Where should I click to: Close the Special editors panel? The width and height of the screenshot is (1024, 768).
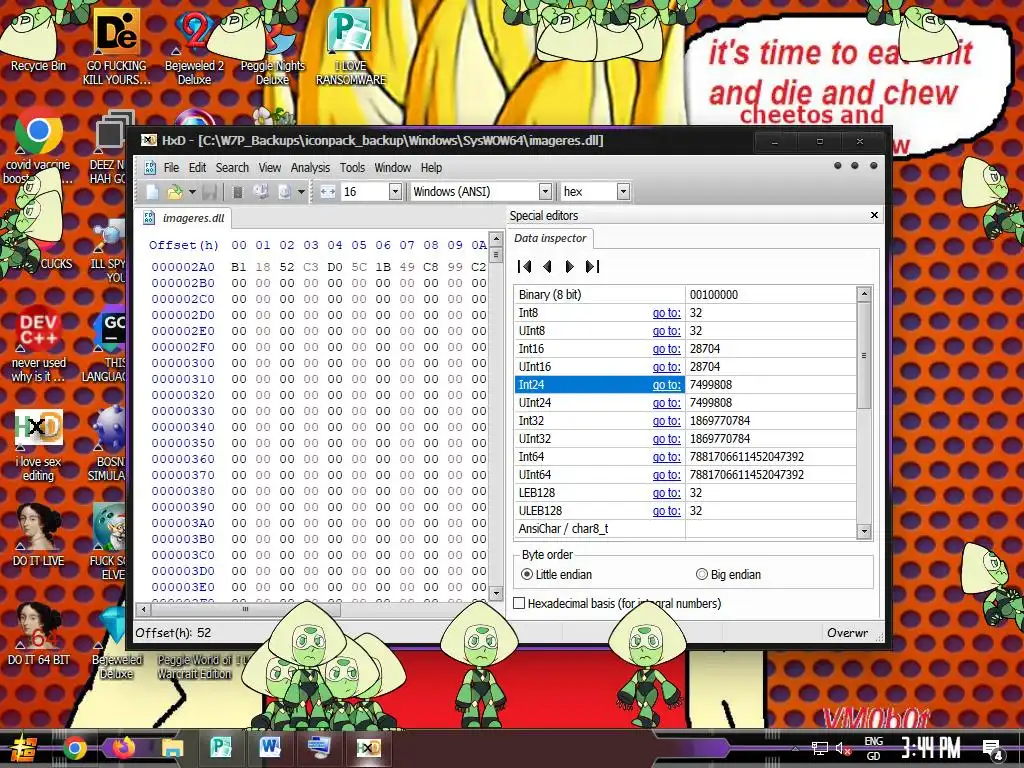click(x=874, y=215)
